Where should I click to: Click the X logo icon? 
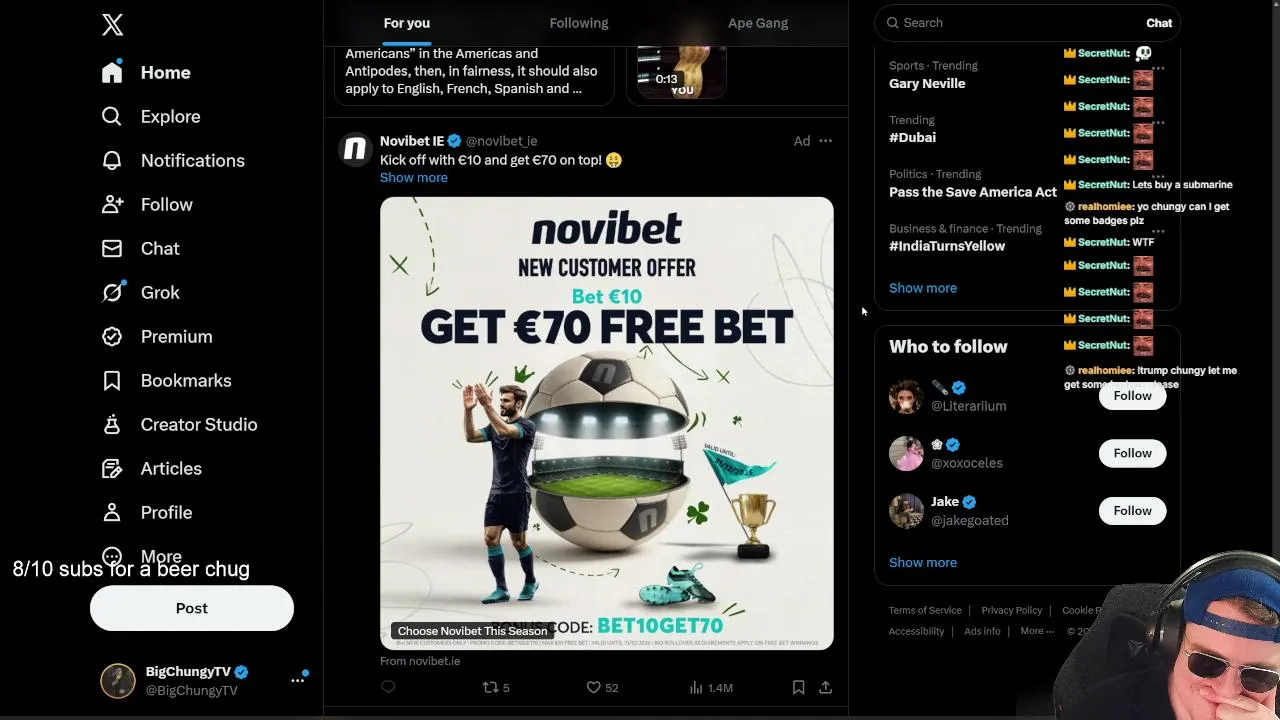[112, 25]
